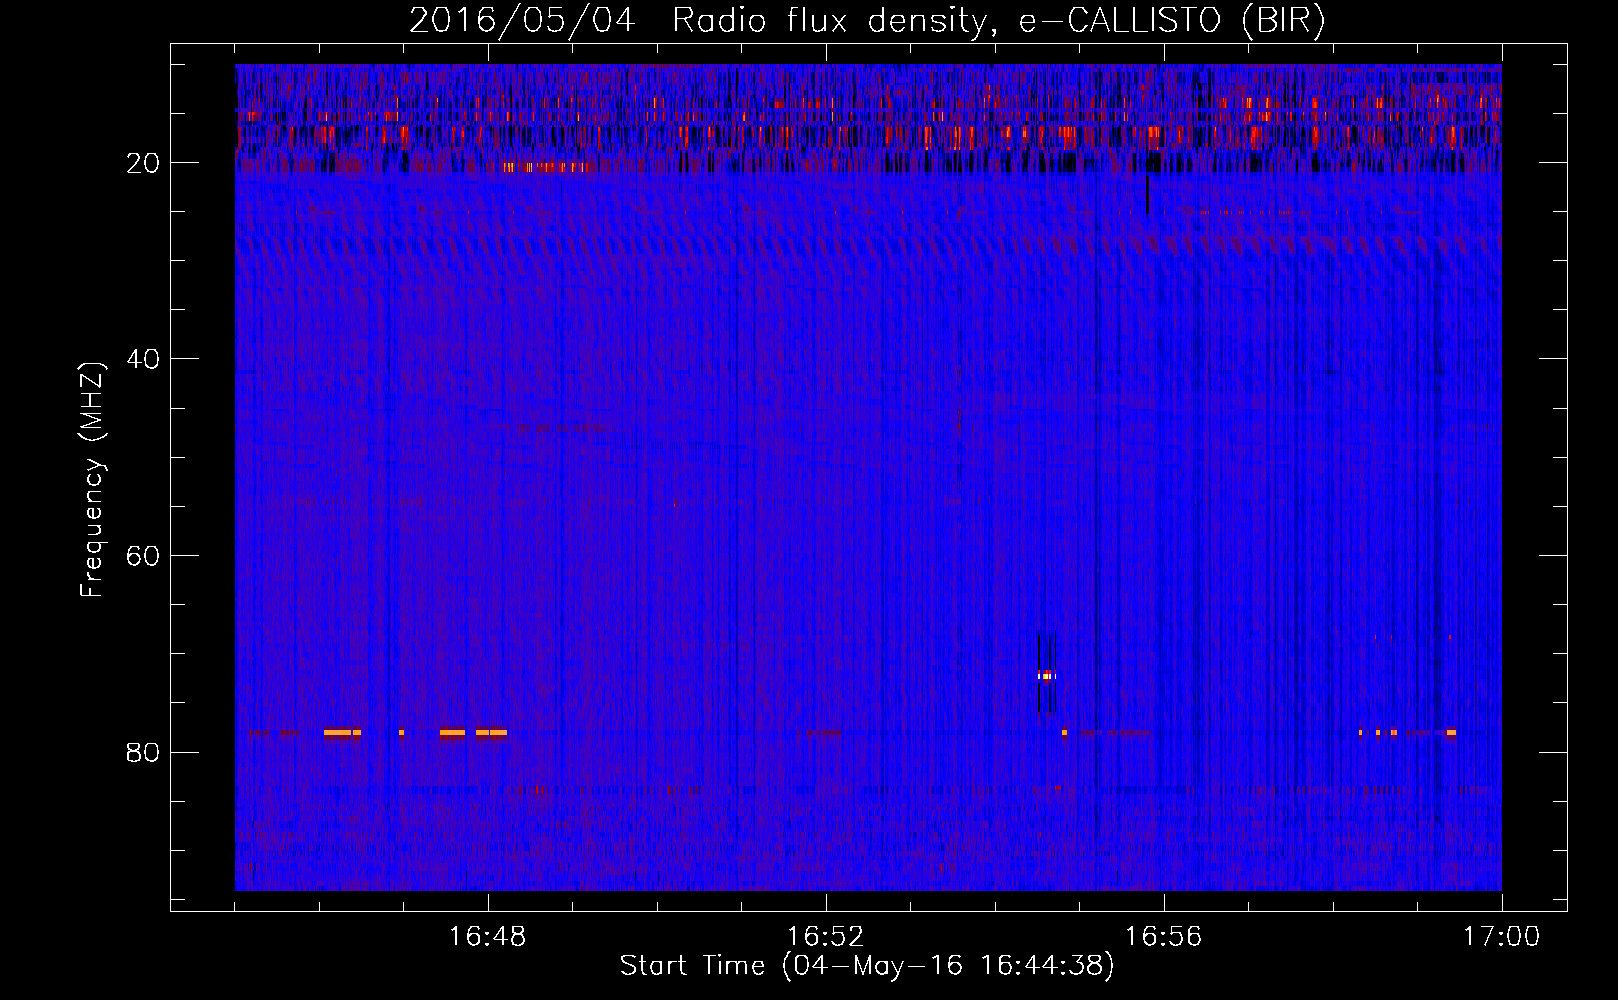This screenshot has width=1618, height=1000.
Task: Click the 'Frequency (MHZ)' axis label
Action: click(x=92, y=479)
